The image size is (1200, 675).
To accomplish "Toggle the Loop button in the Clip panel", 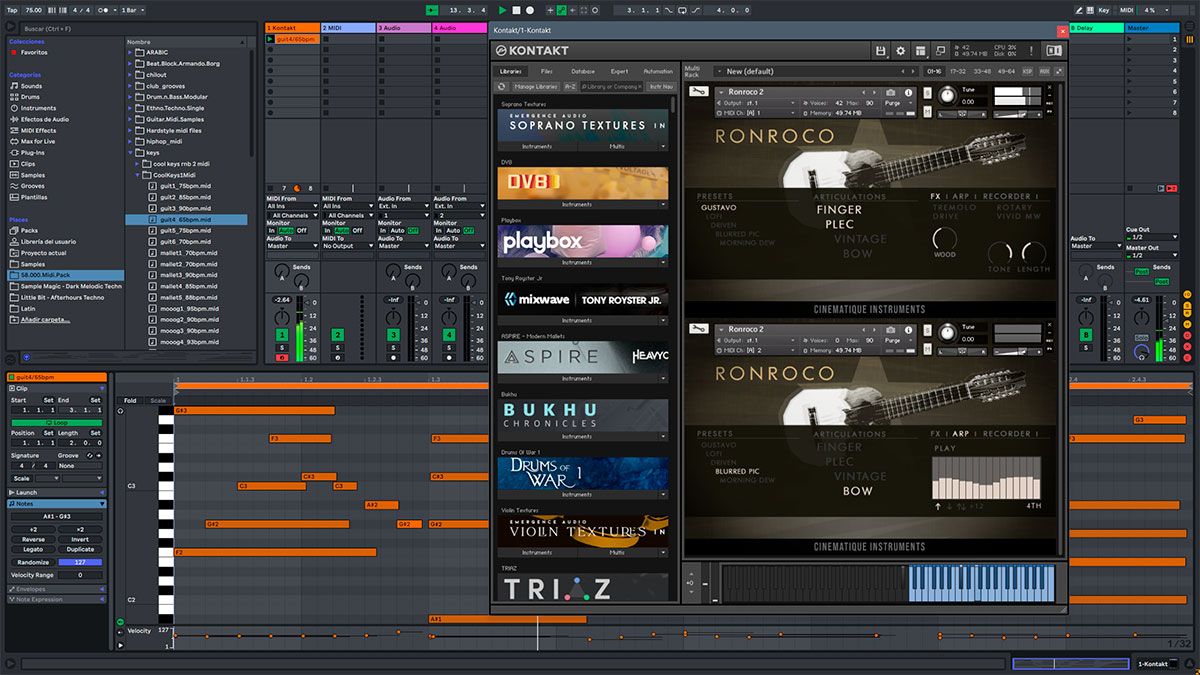I will coord(57,422).
